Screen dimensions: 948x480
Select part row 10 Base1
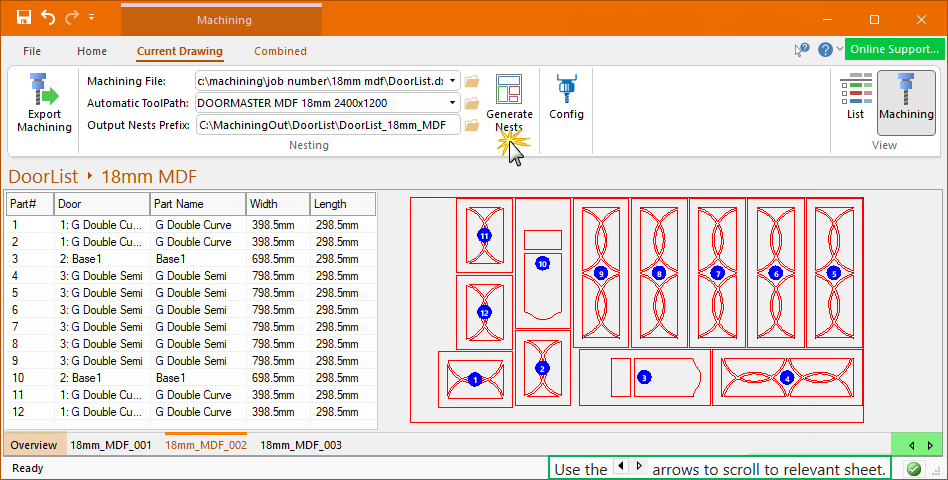(191, 378)
